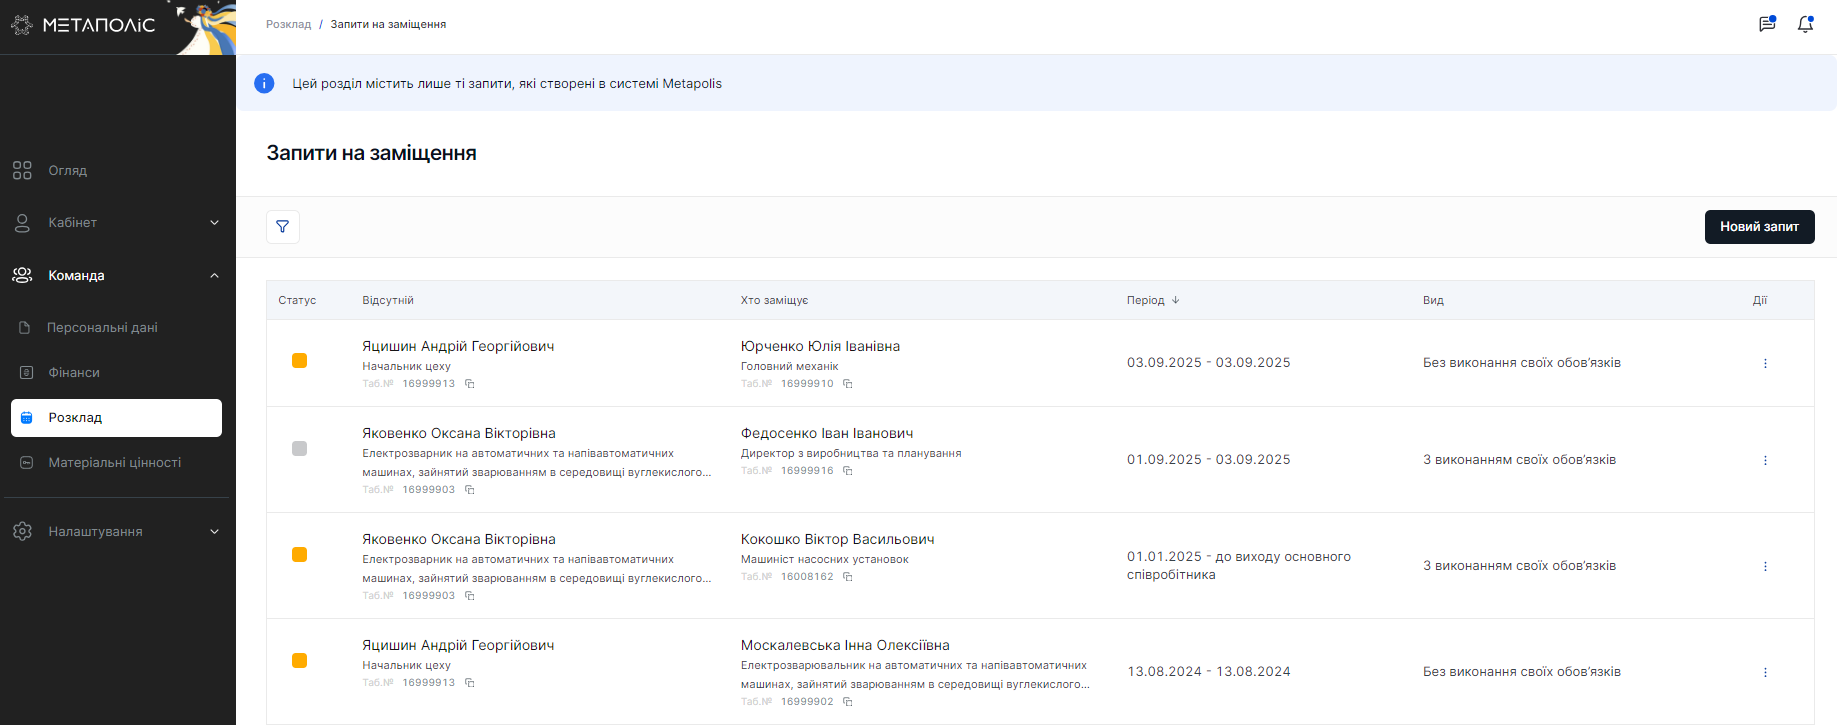Screen dimensions: 1837x725
Task: Click period 01.01.2025 - до виходу основного співробітника
Action: click(x=1238, y=566)
